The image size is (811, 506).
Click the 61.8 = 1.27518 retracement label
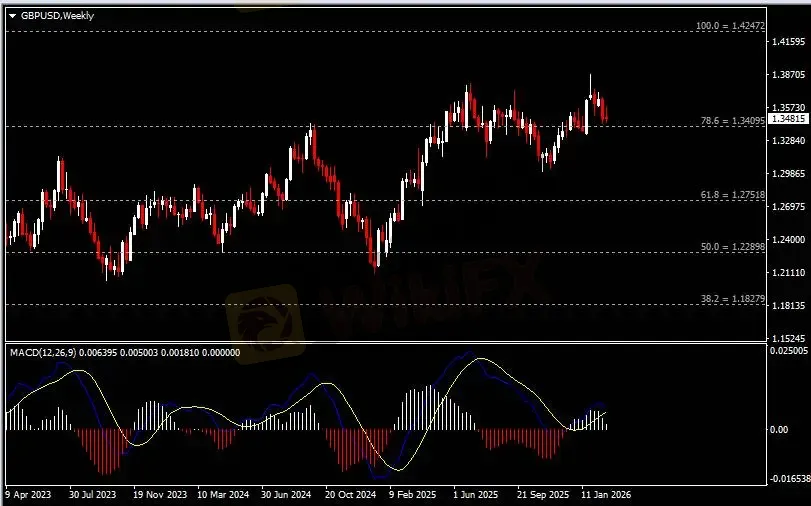[x=730, y=195]
